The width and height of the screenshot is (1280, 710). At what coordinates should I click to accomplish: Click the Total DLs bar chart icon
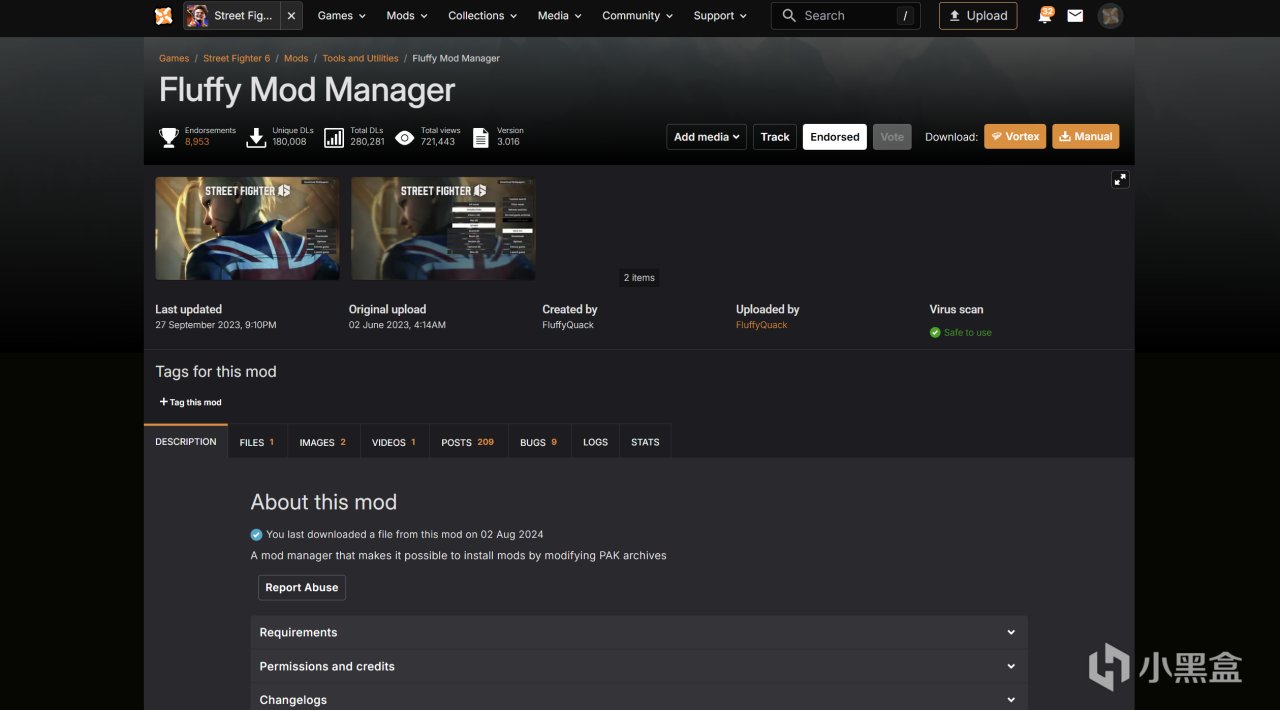[334, 137]
